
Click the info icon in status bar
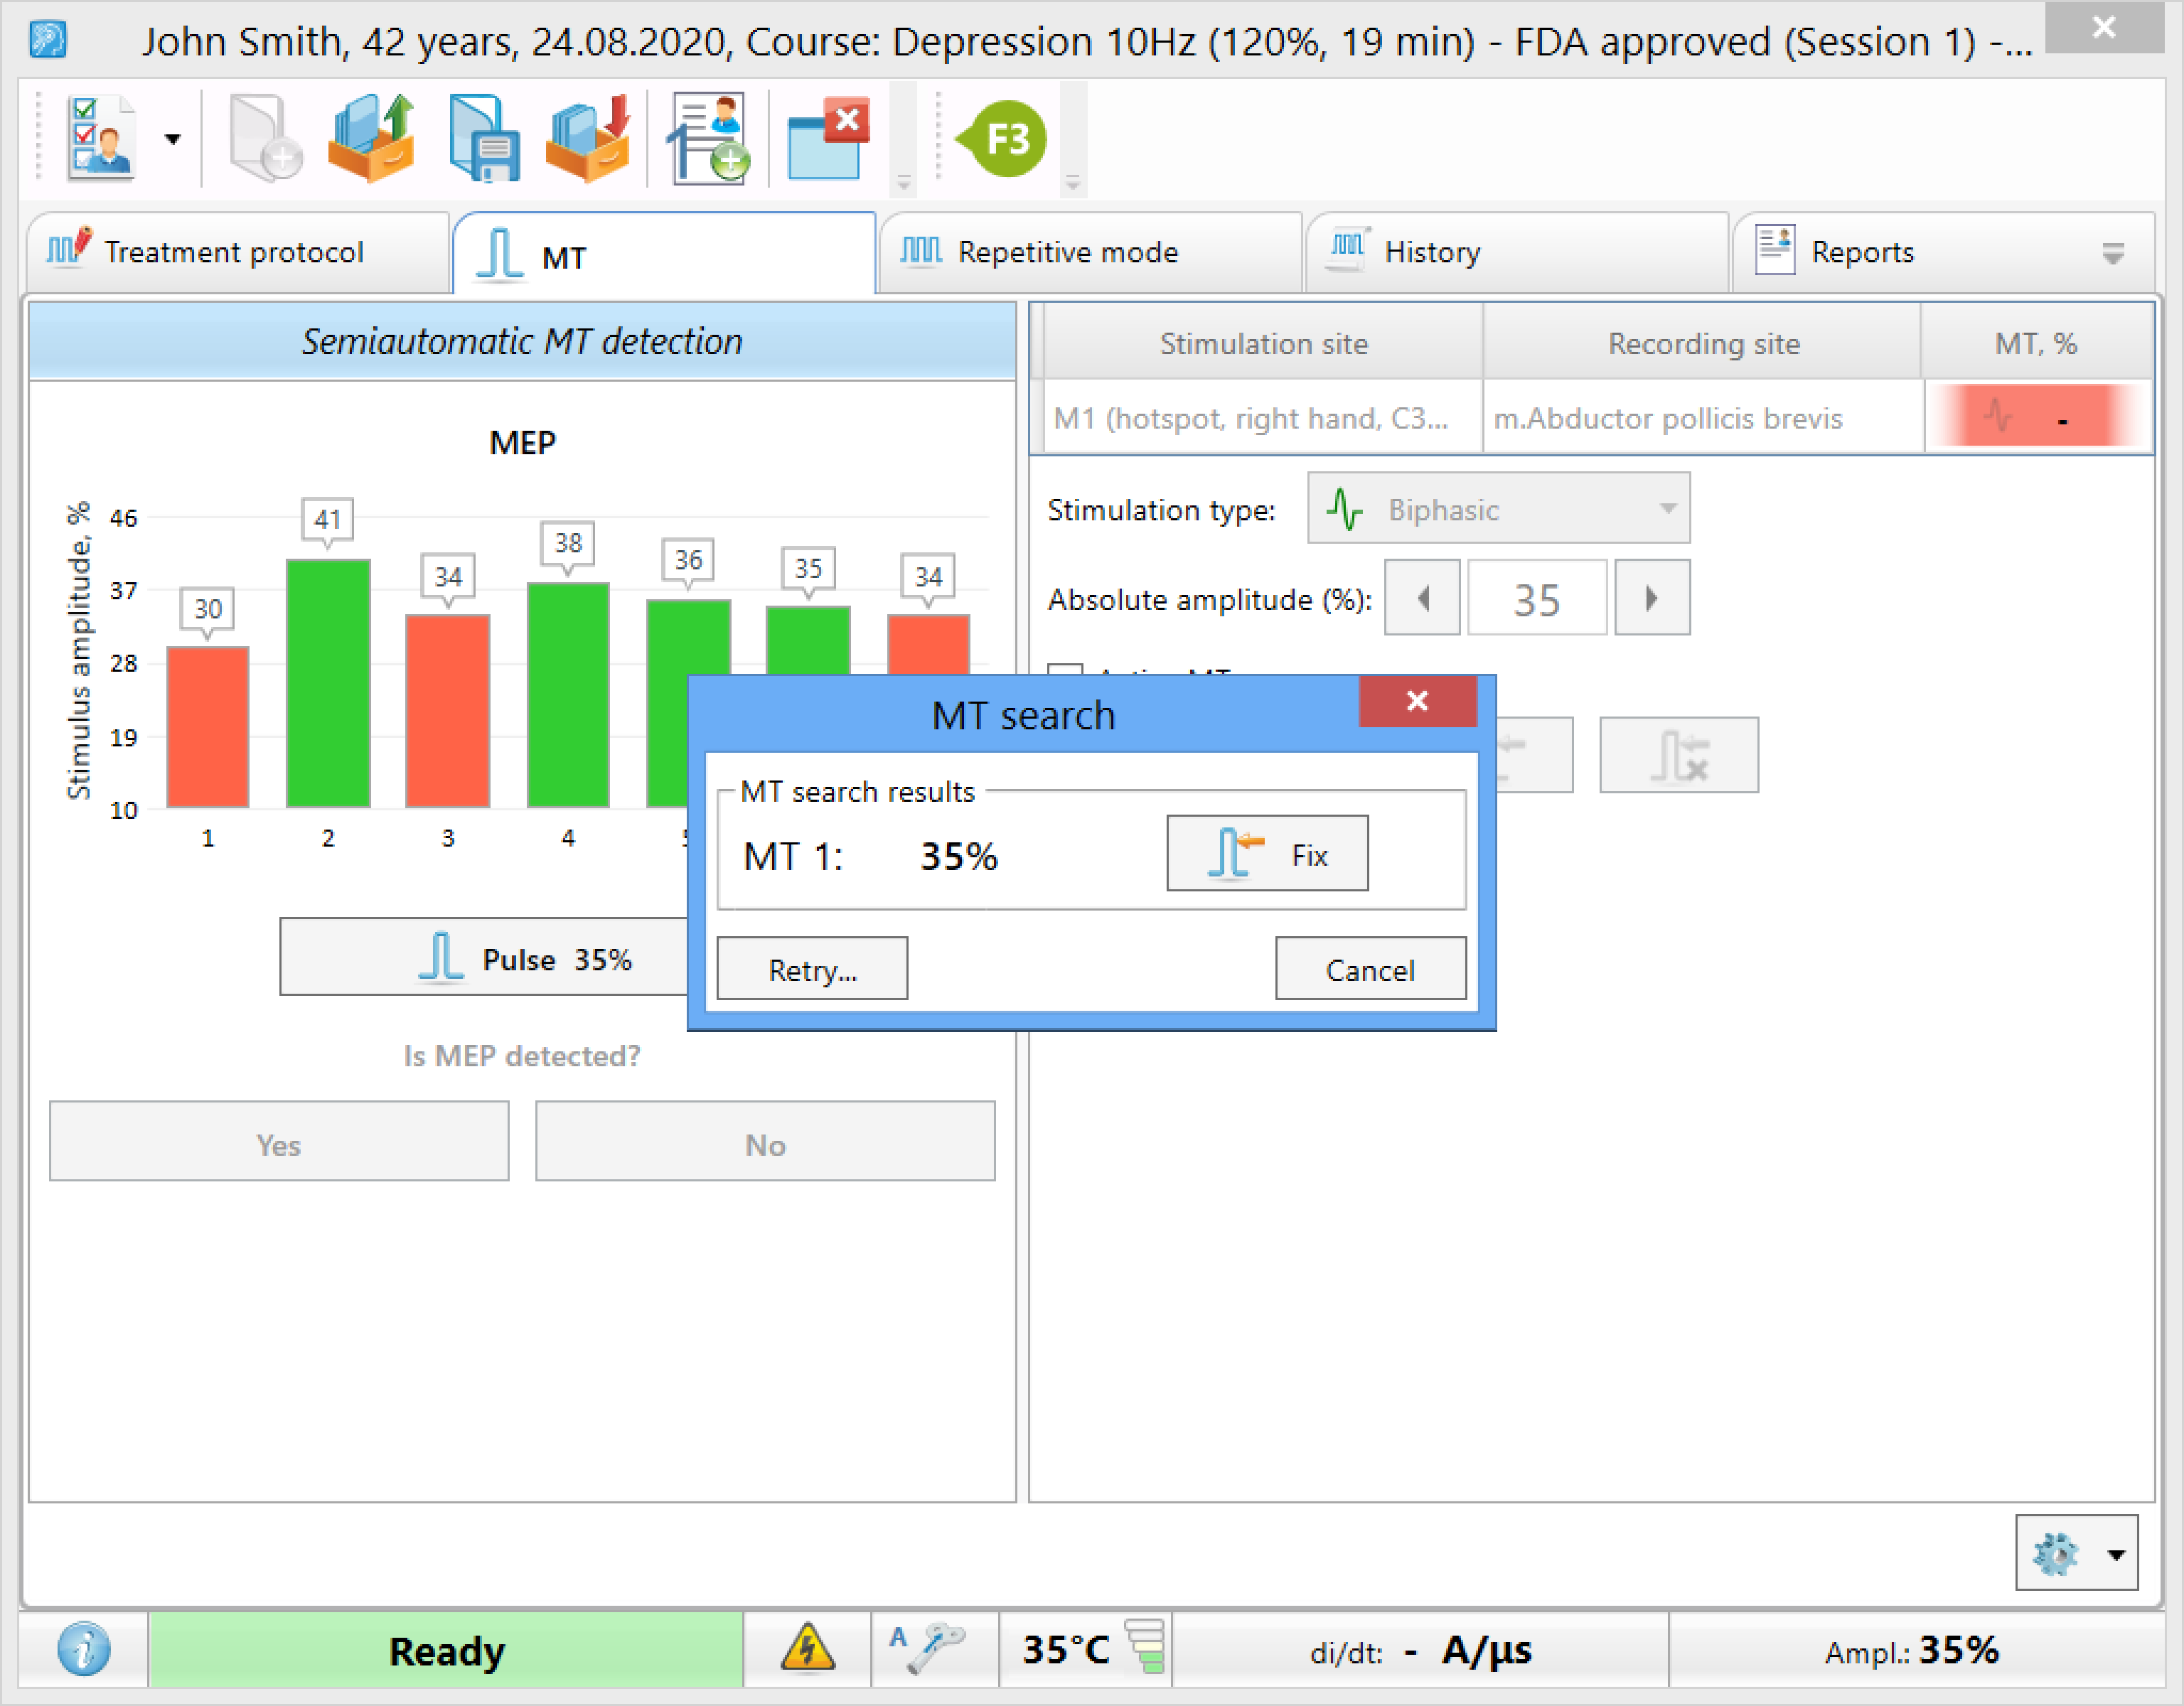click(84, 1649)
